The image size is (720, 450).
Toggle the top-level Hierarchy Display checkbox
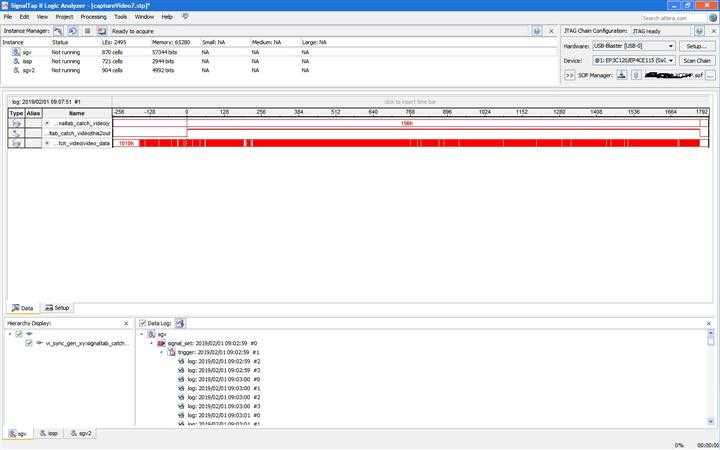19,334
